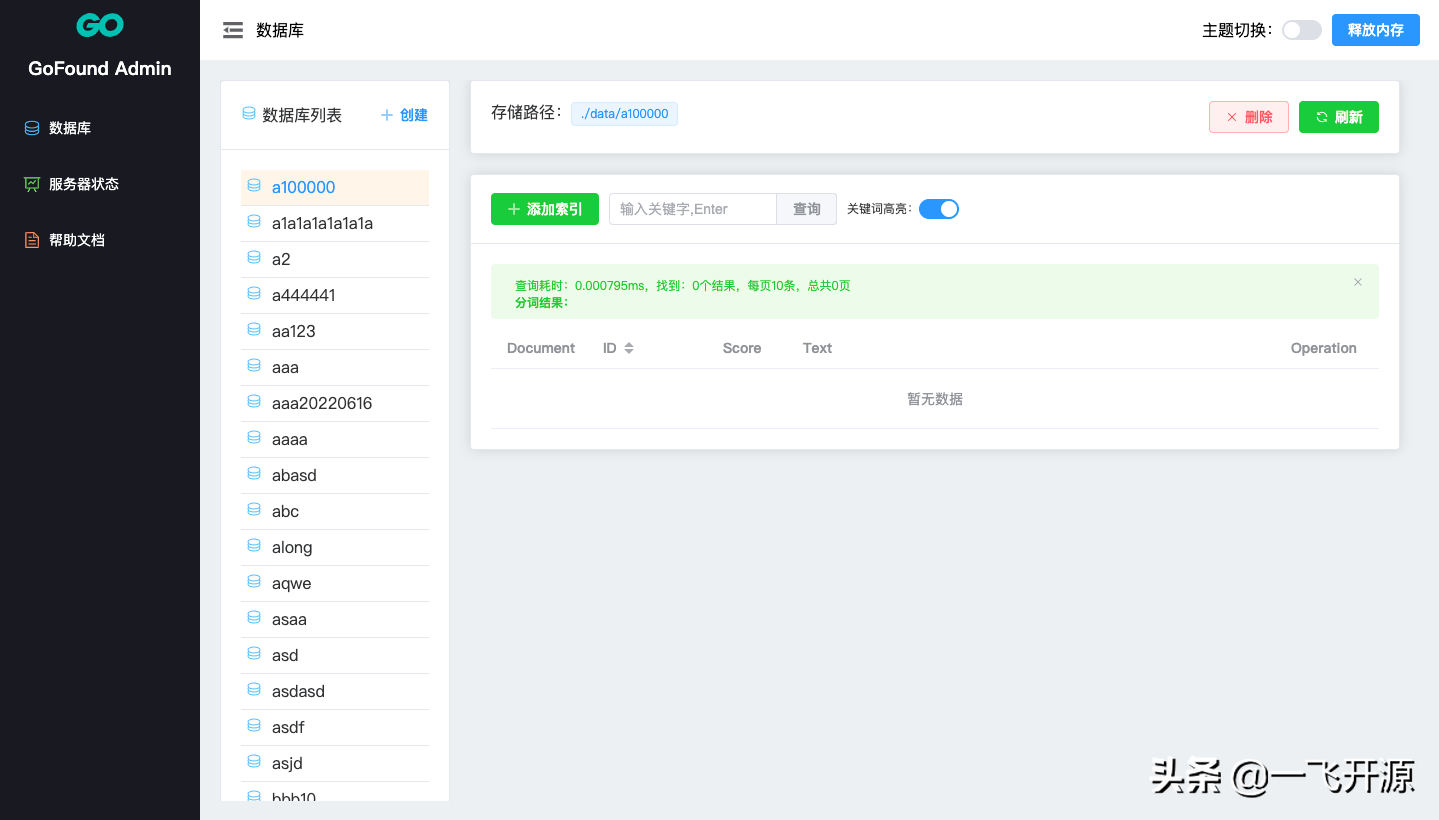
Task: Click database icon beside asdasd
Action: [x=254, y=690]
